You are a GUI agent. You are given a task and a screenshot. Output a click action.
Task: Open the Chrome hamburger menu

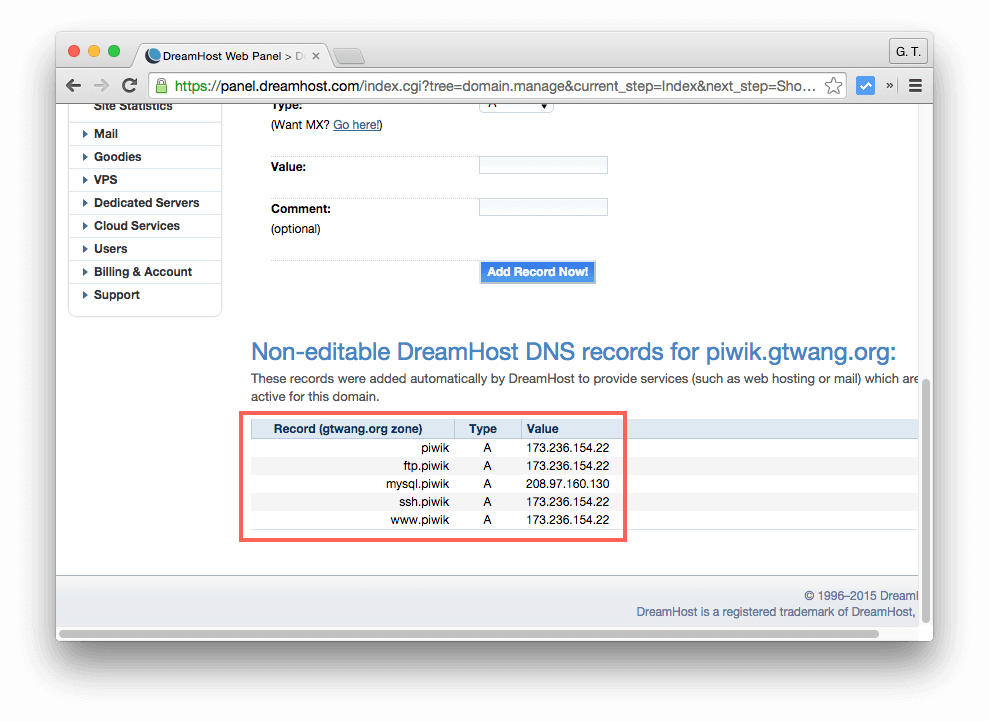click(914, 86)
